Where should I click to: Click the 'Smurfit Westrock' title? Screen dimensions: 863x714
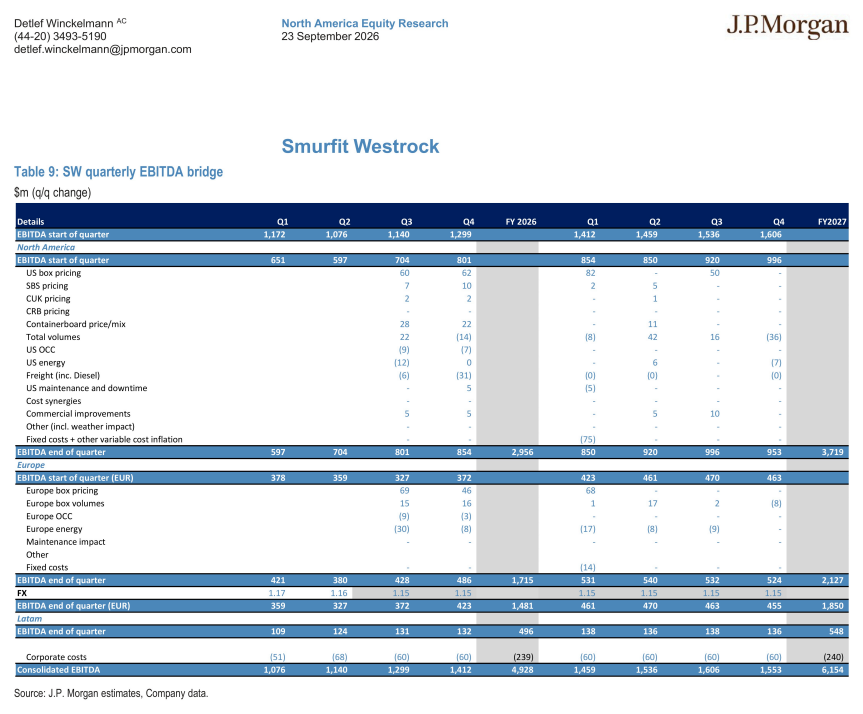pyautogui.click(x=361, y=146)
